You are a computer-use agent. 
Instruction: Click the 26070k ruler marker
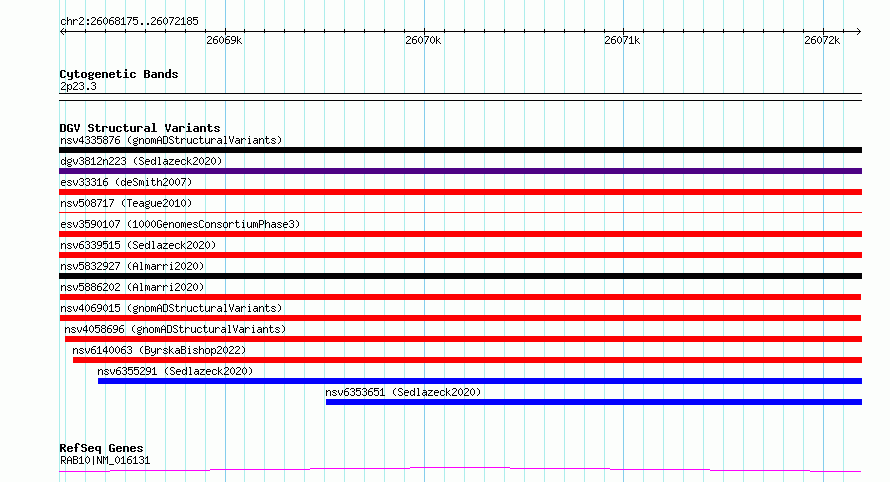(423, 40)
